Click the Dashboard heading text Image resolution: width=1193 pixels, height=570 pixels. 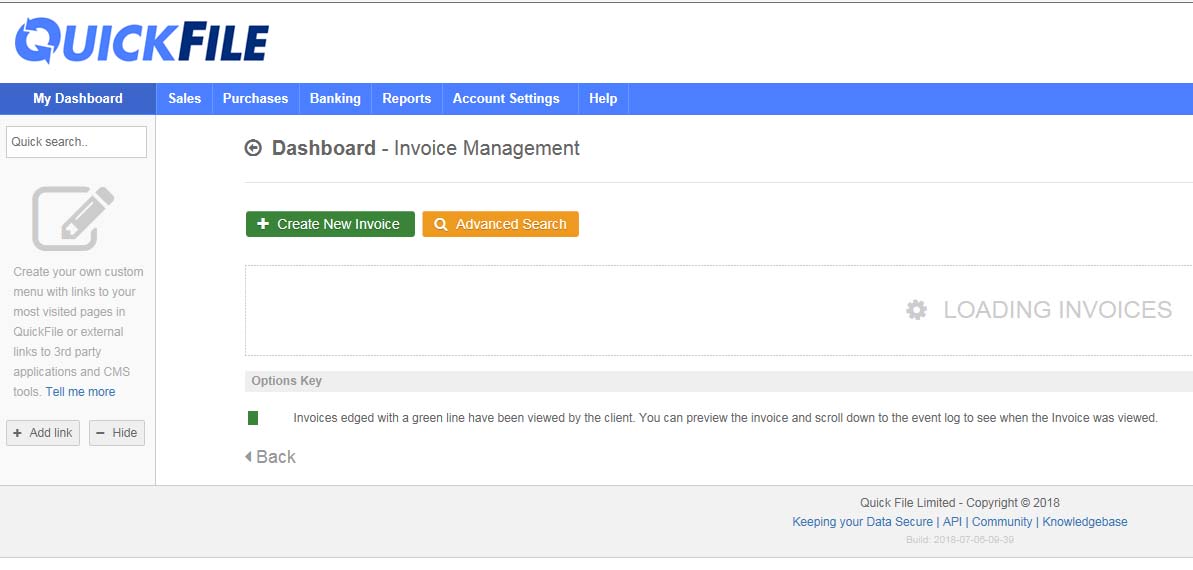coord(324,148)
